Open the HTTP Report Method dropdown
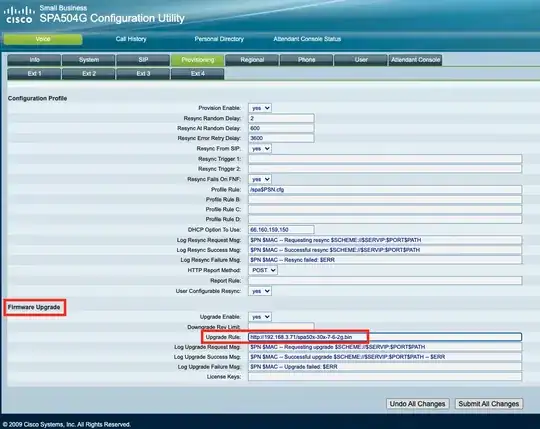The width and height of the screenshot is (540, 429). tap(263, 270)
